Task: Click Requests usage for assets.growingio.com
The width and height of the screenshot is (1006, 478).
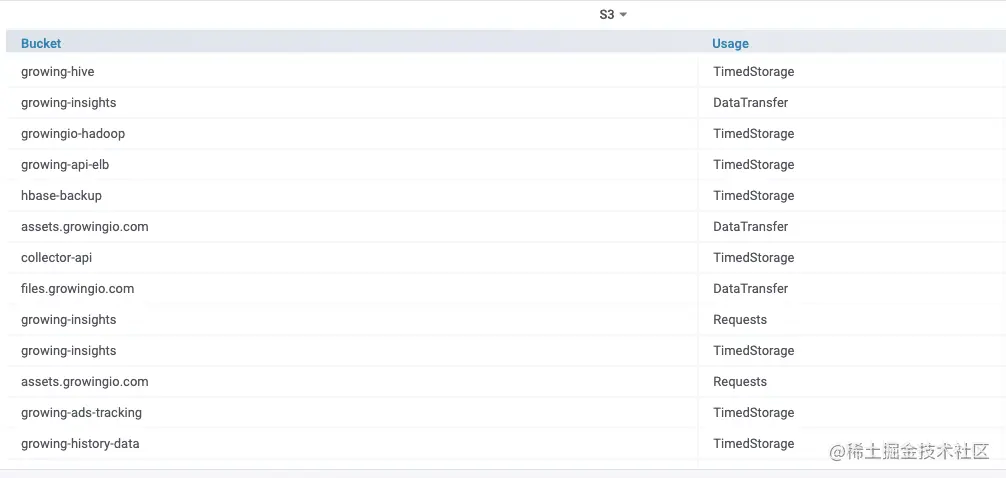Action: point(740,382)
